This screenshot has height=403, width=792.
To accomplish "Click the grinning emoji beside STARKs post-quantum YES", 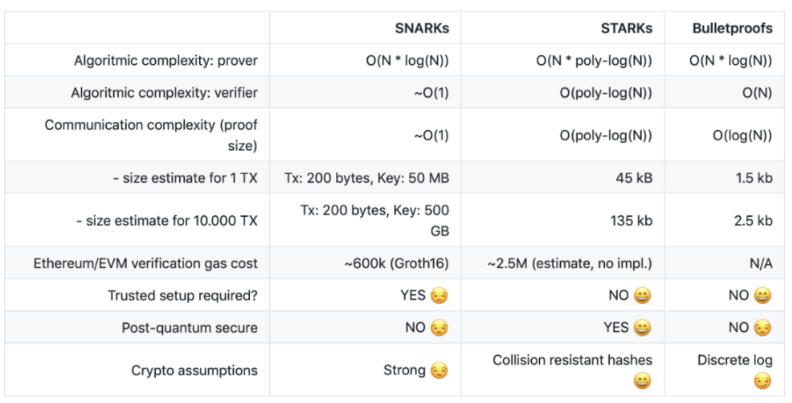I will [x=642, y=328].
